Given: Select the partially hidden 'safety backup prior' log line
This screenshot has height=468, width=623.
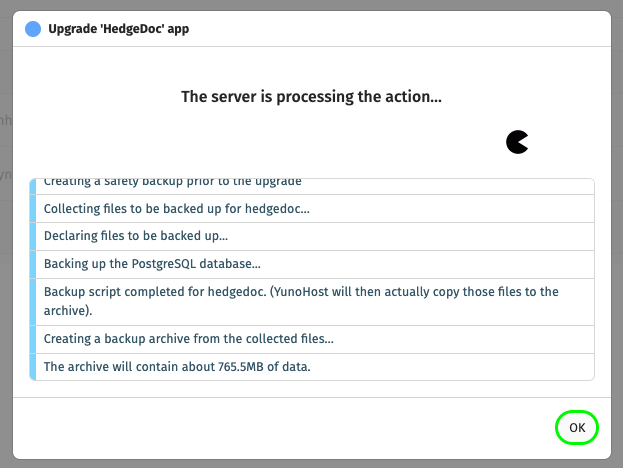Looking at the screenshot, I should pyautogui.click(x=312, y=186).
